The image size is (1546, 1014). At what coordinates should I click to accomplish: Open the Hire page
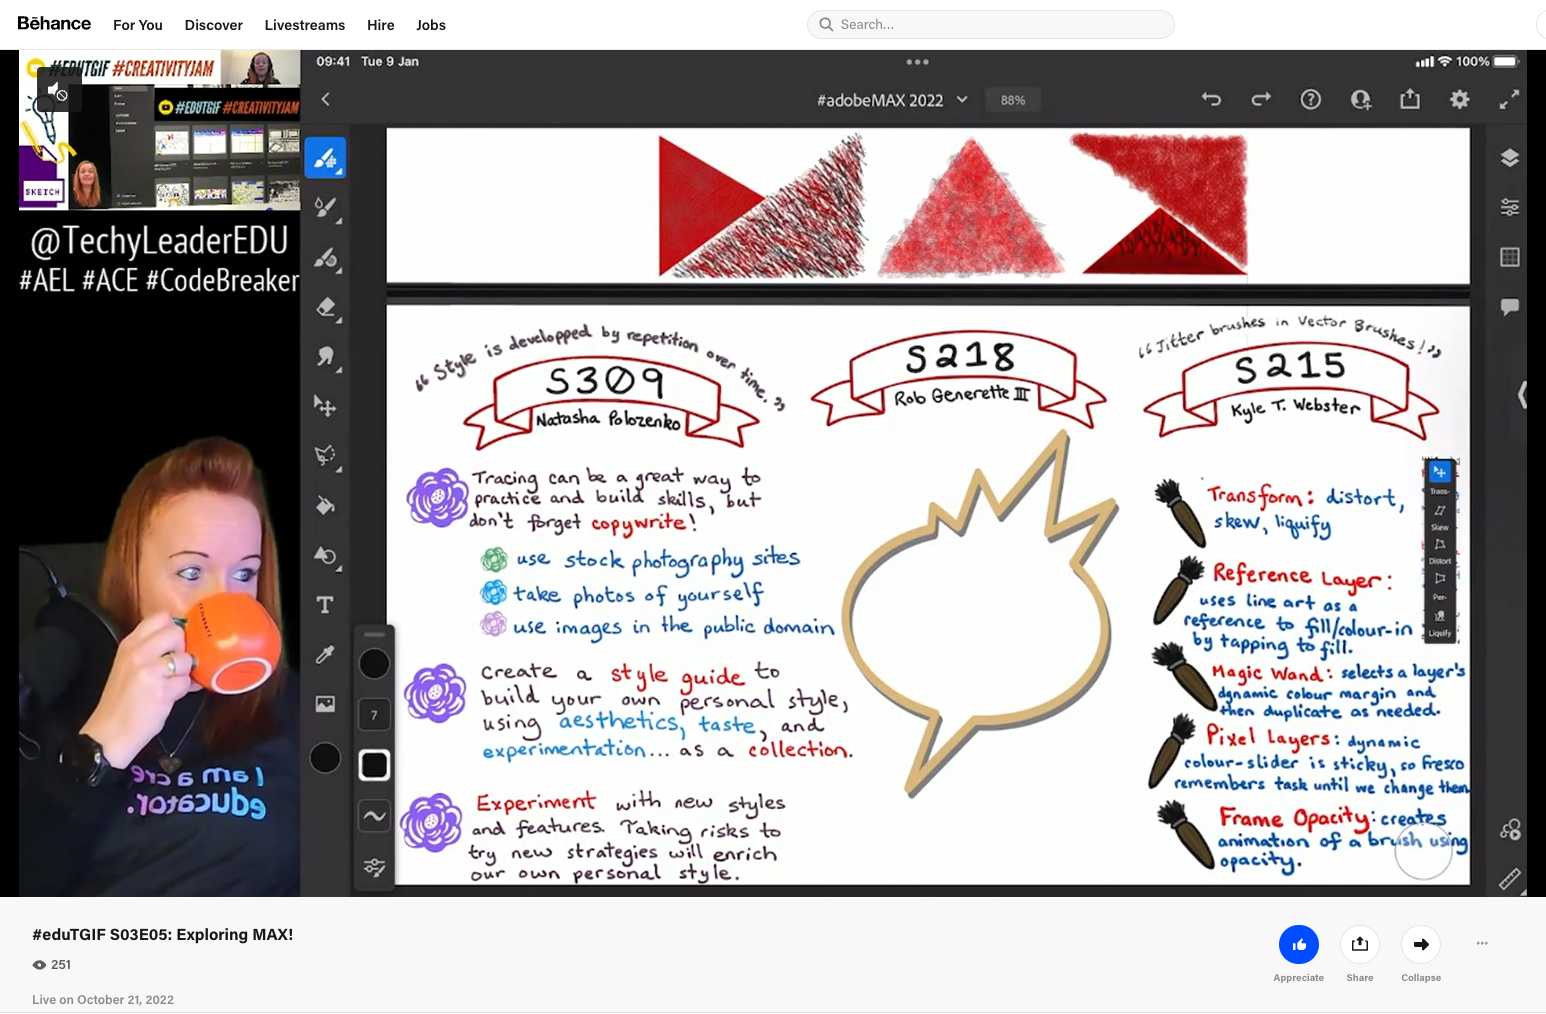381,25
